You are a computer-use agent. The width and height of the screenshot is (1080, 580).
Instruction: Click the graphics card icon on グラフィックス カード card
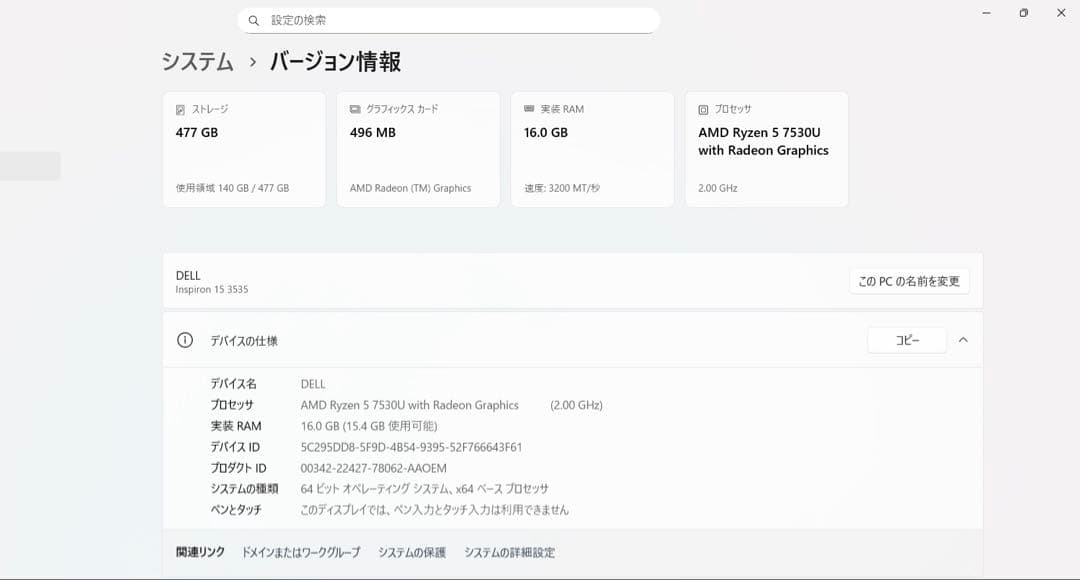tap(353, 108)
